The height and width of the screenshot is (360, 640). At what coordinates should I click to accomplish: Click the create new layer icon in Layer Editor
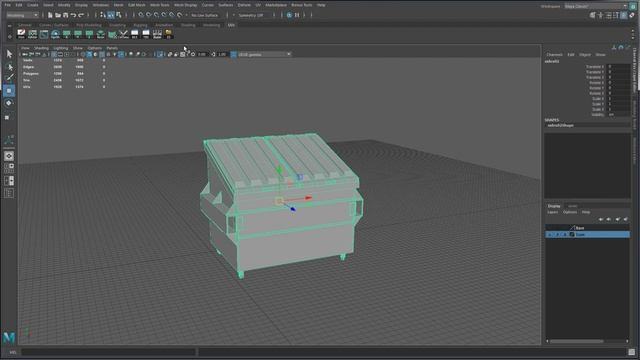click(618, 220)
